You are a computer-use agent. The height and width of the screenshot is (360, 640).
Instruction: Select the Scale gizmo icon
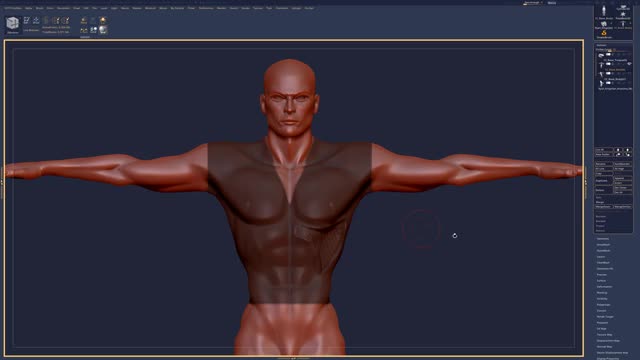pos(56,20)
